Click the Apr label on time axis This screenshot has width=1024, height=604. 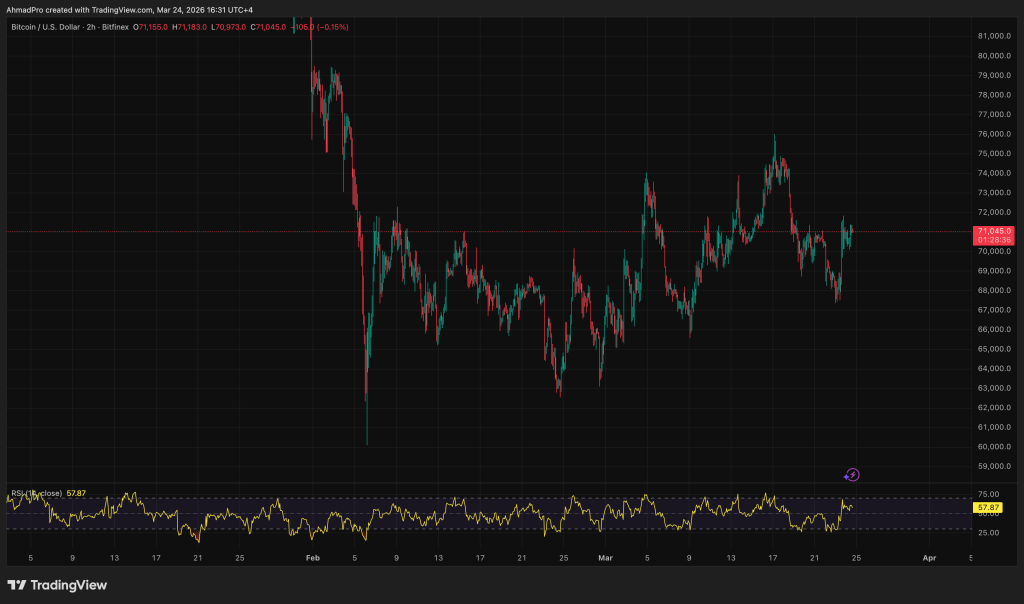(x=929, y=556)
